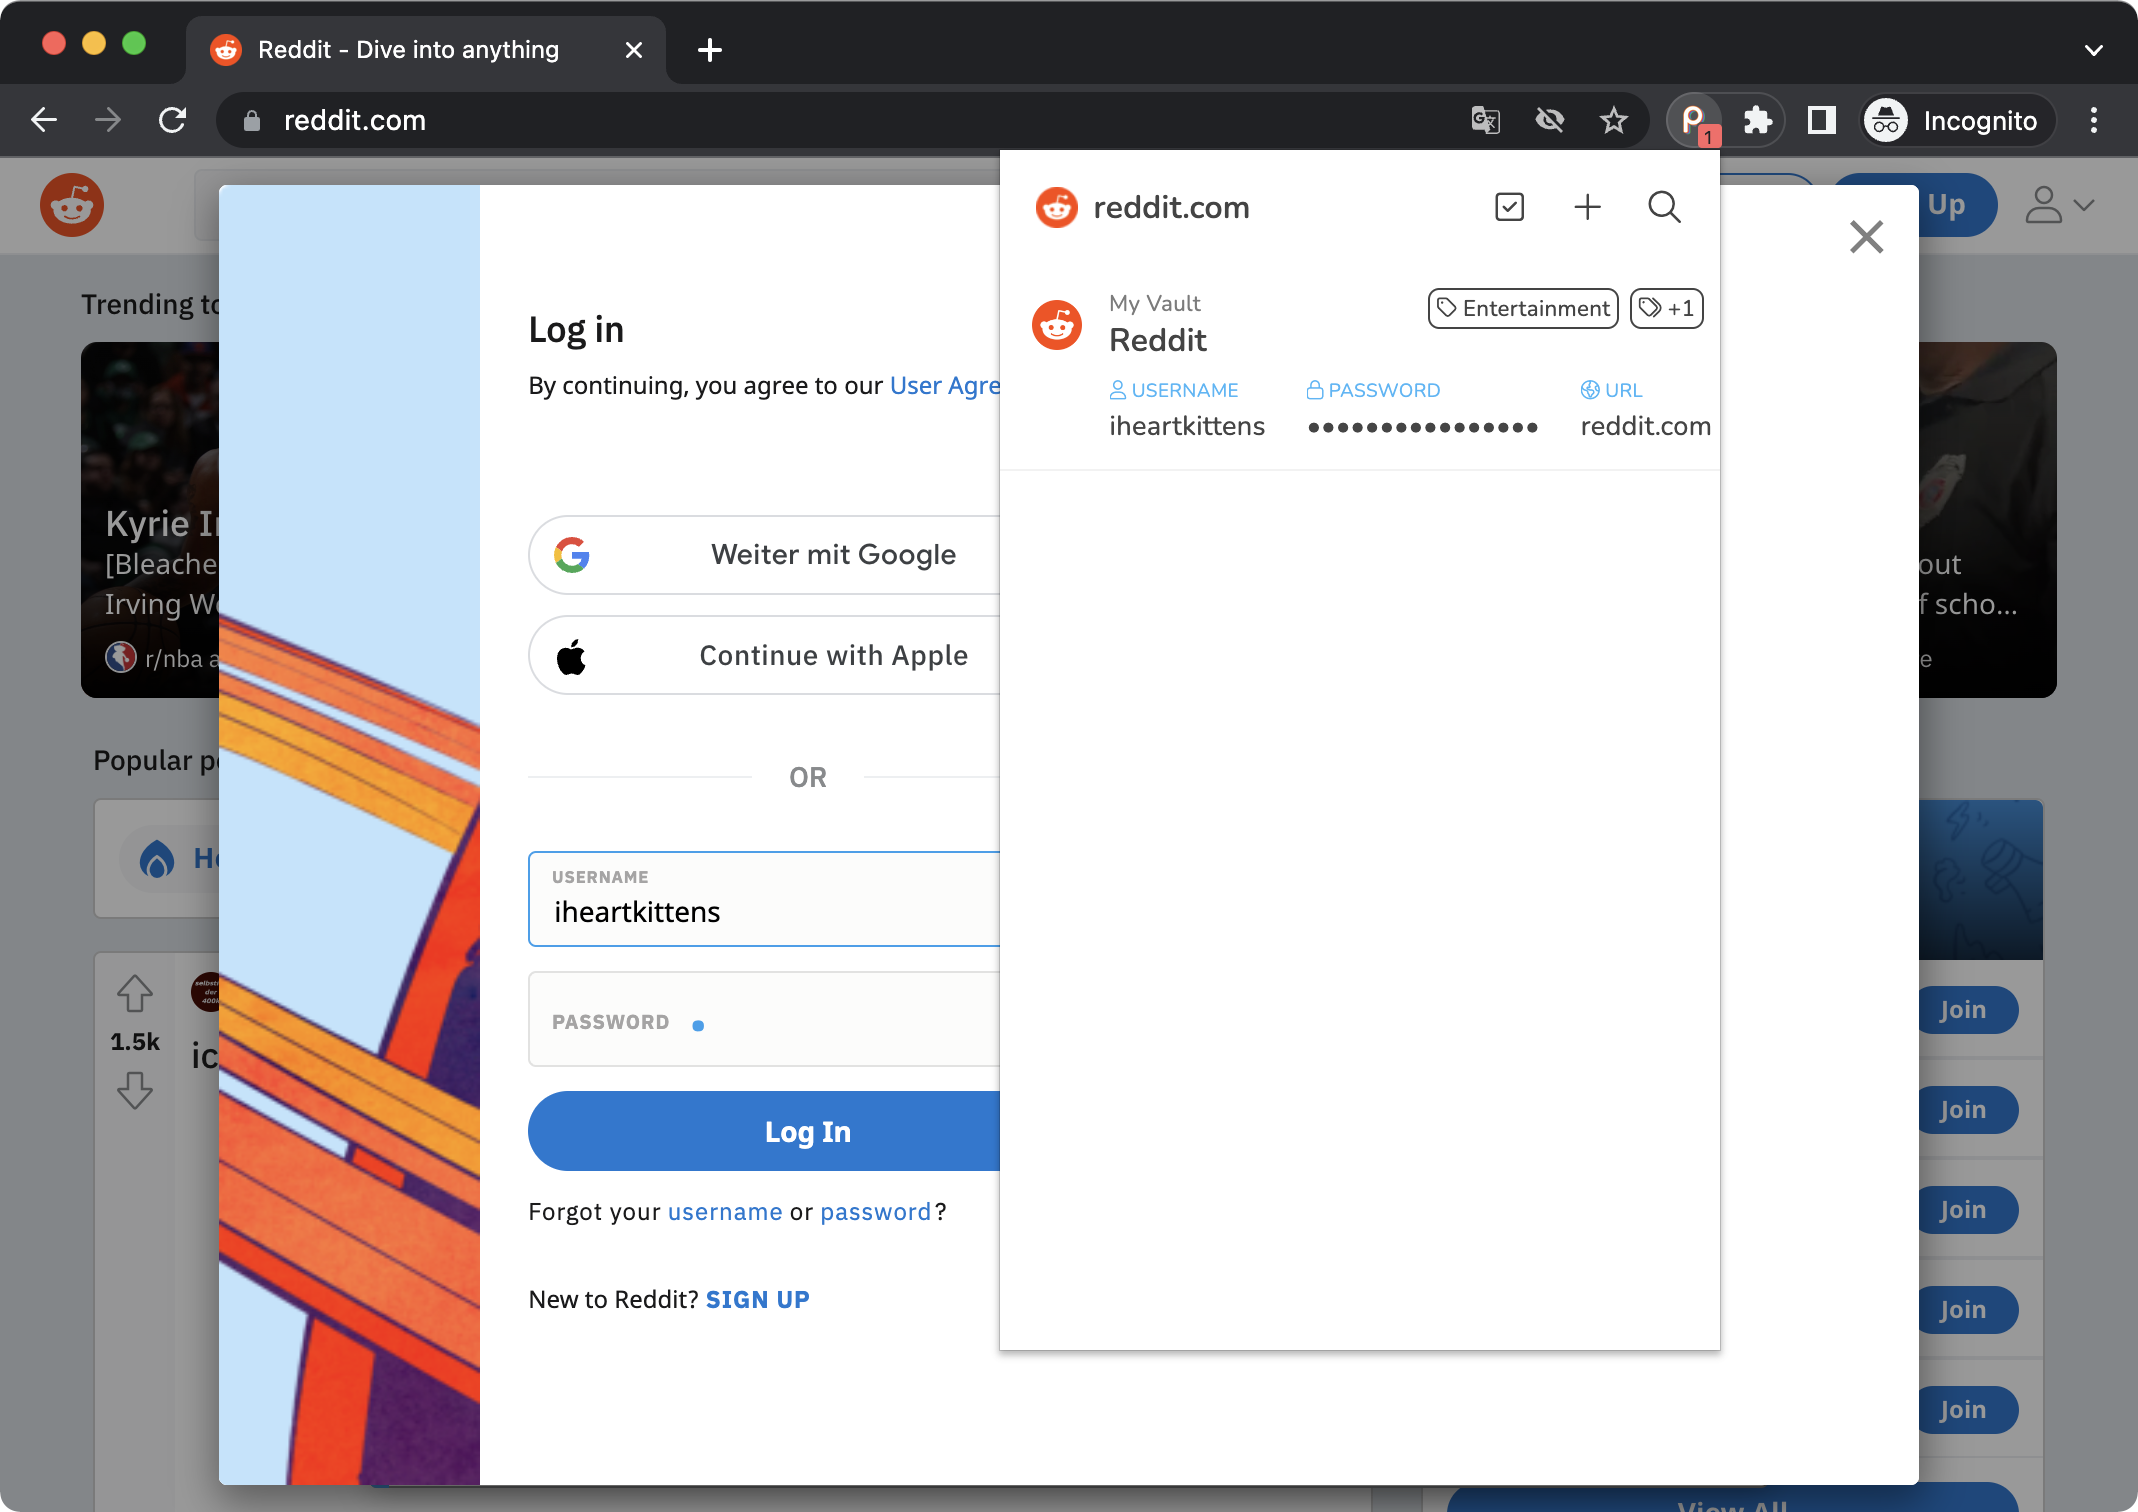Screen dimensions: 2138x1512
Task: Expand the tab search chevron
Action: (x=2094, y=50)
